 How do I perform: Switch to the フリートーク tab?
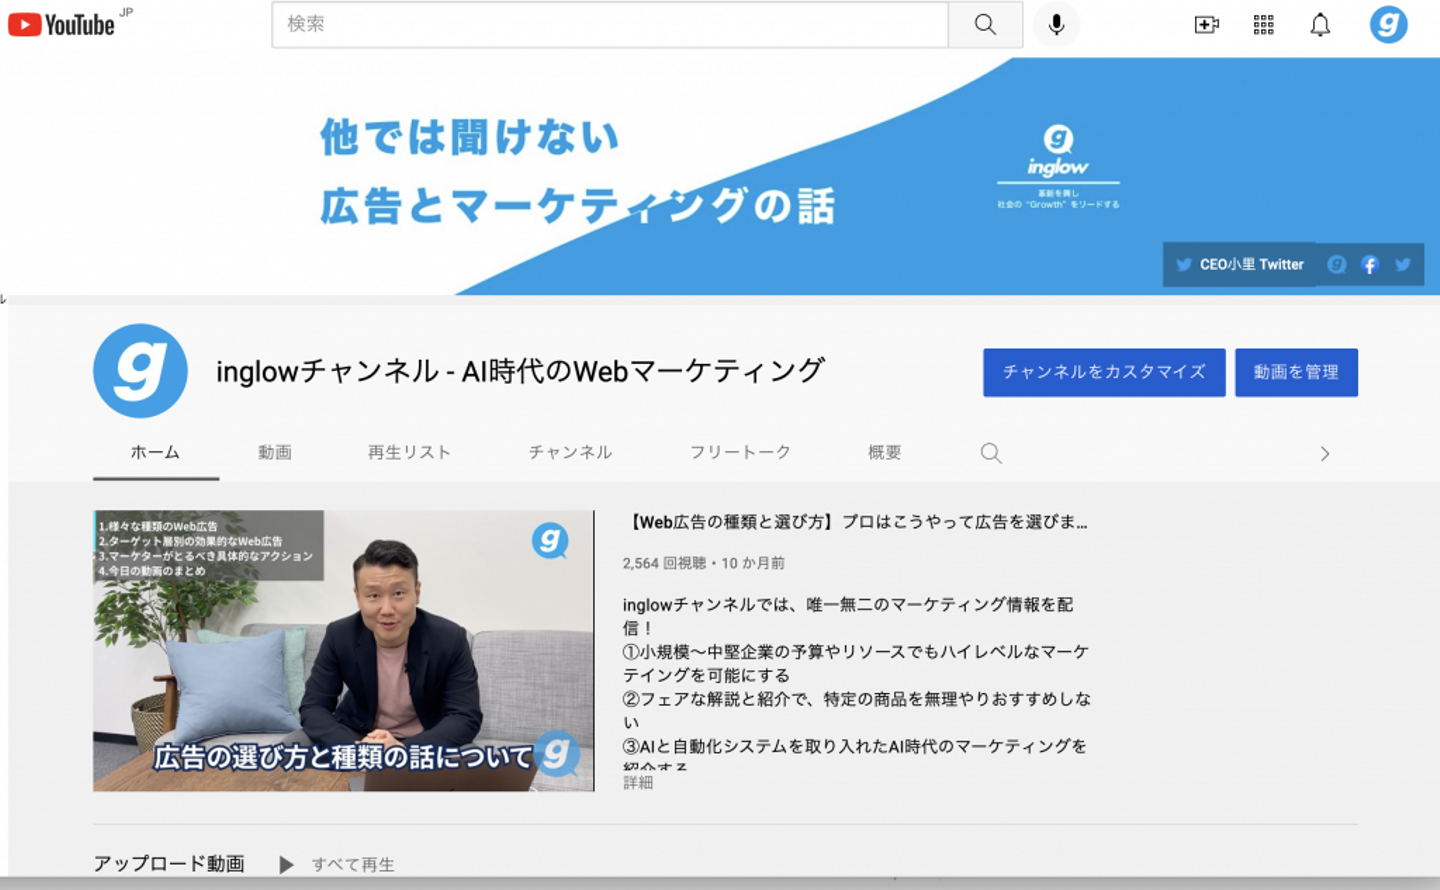(740, 453)
